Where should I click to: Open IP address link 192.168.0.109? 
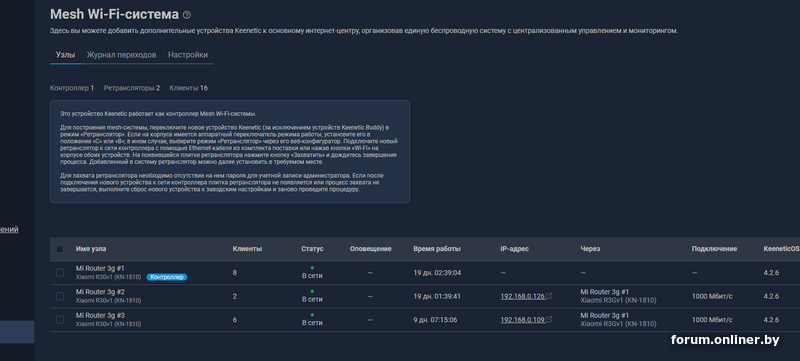click(522, 320)
